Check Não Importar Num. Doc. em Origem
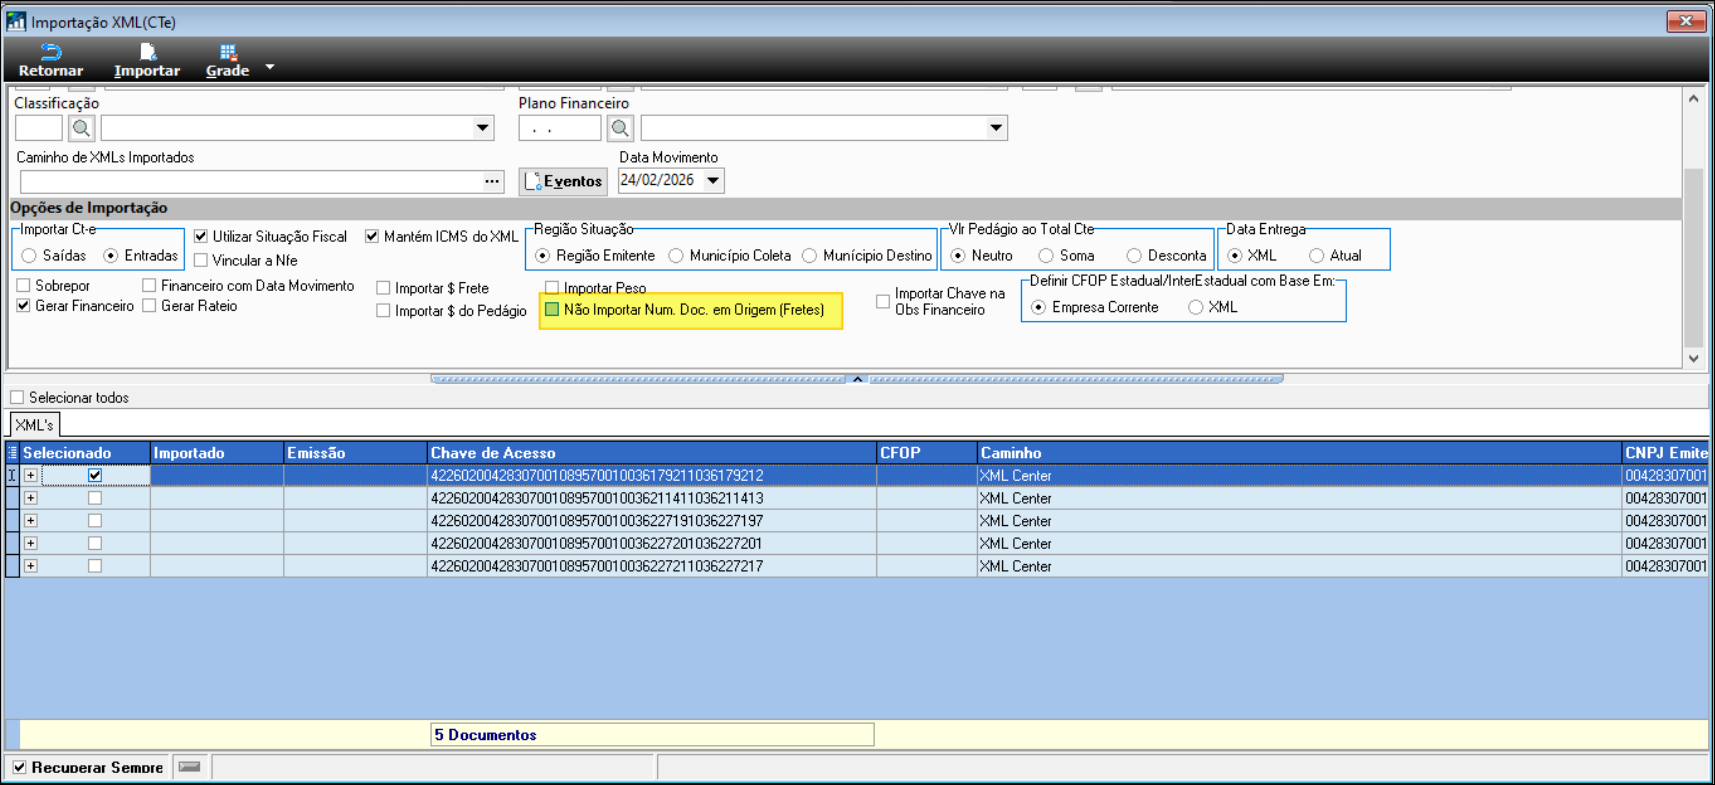This screenshot has height=785, width=1715. tap(552, 310)
